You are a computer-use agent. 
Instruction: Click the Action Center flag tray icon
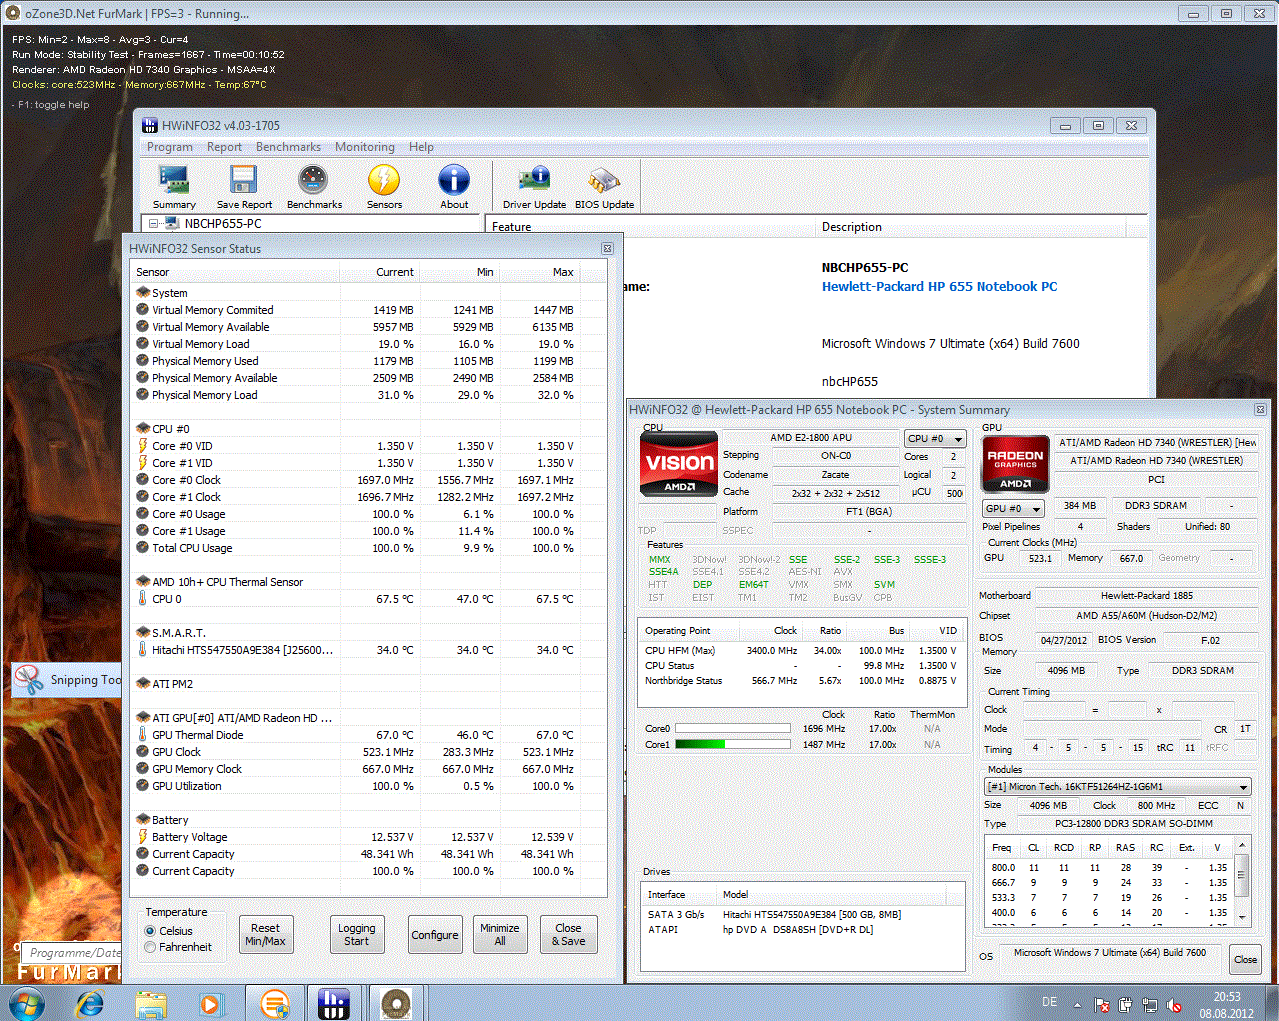[1102, 1005]
